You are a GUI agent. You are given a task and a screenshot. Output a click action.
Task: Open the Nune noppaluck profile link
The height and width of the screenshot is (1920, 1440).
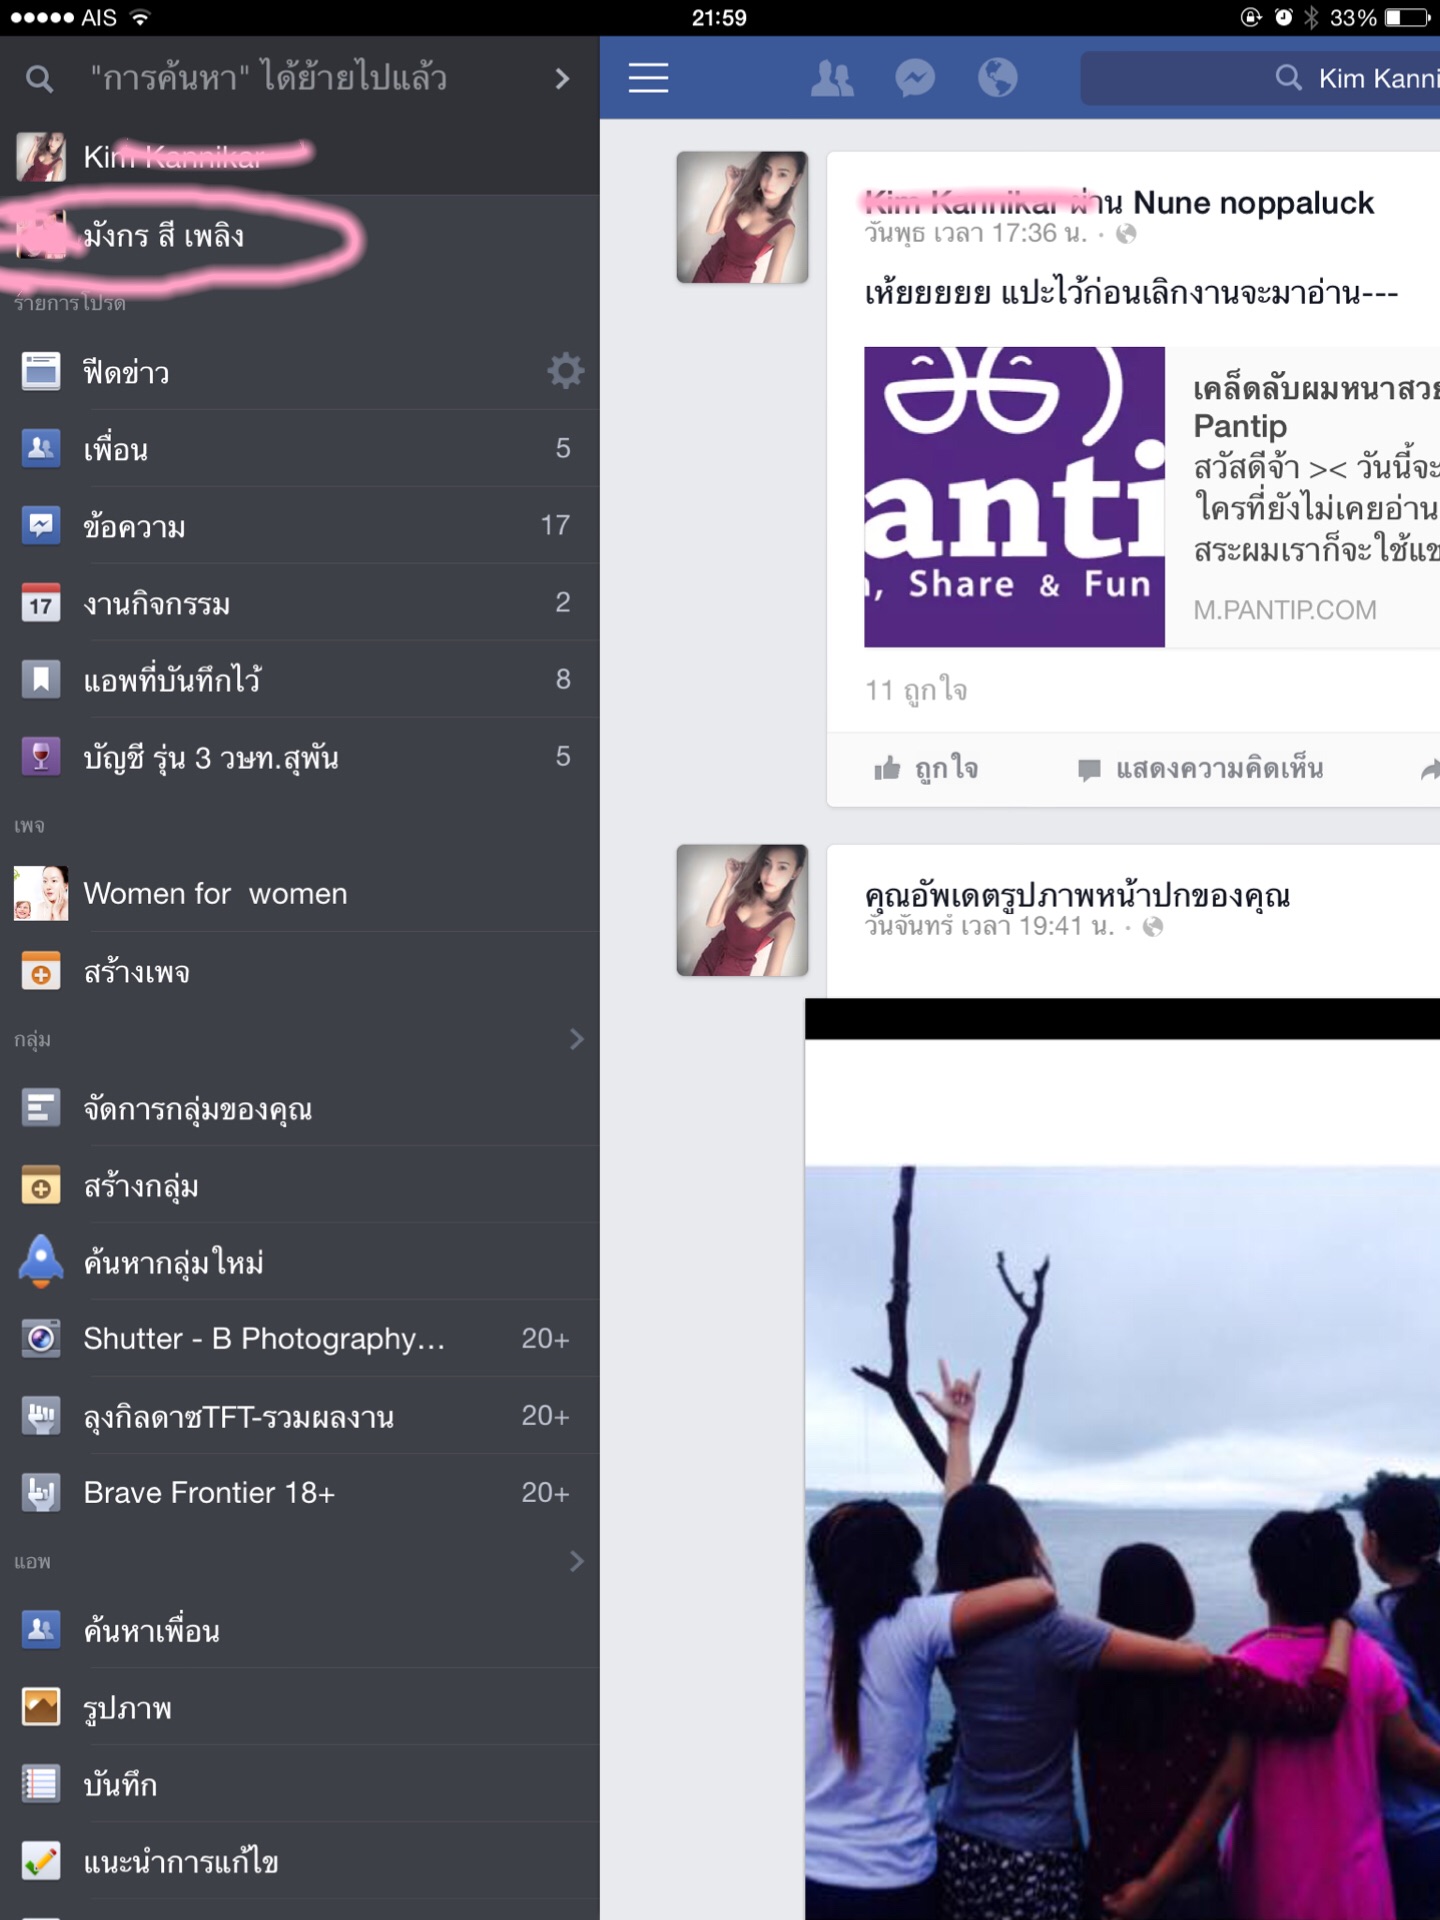(x=1253, y=203)
